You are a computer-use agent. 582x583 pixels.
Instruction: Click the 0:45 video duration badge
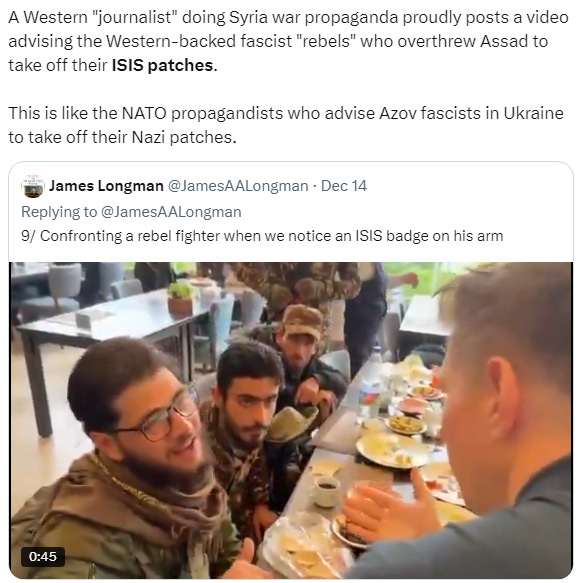point(43,557)
